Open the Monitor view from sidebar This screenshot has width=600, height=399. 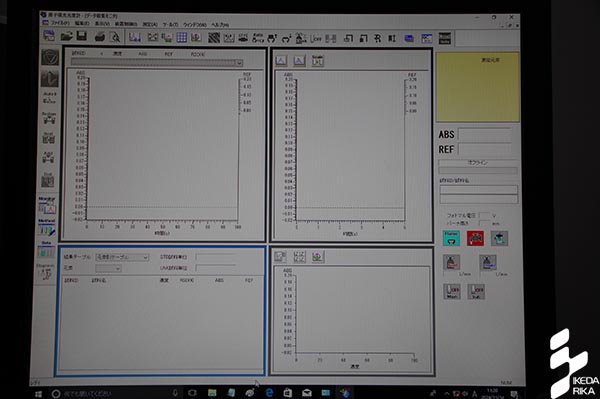coord(47,206)
